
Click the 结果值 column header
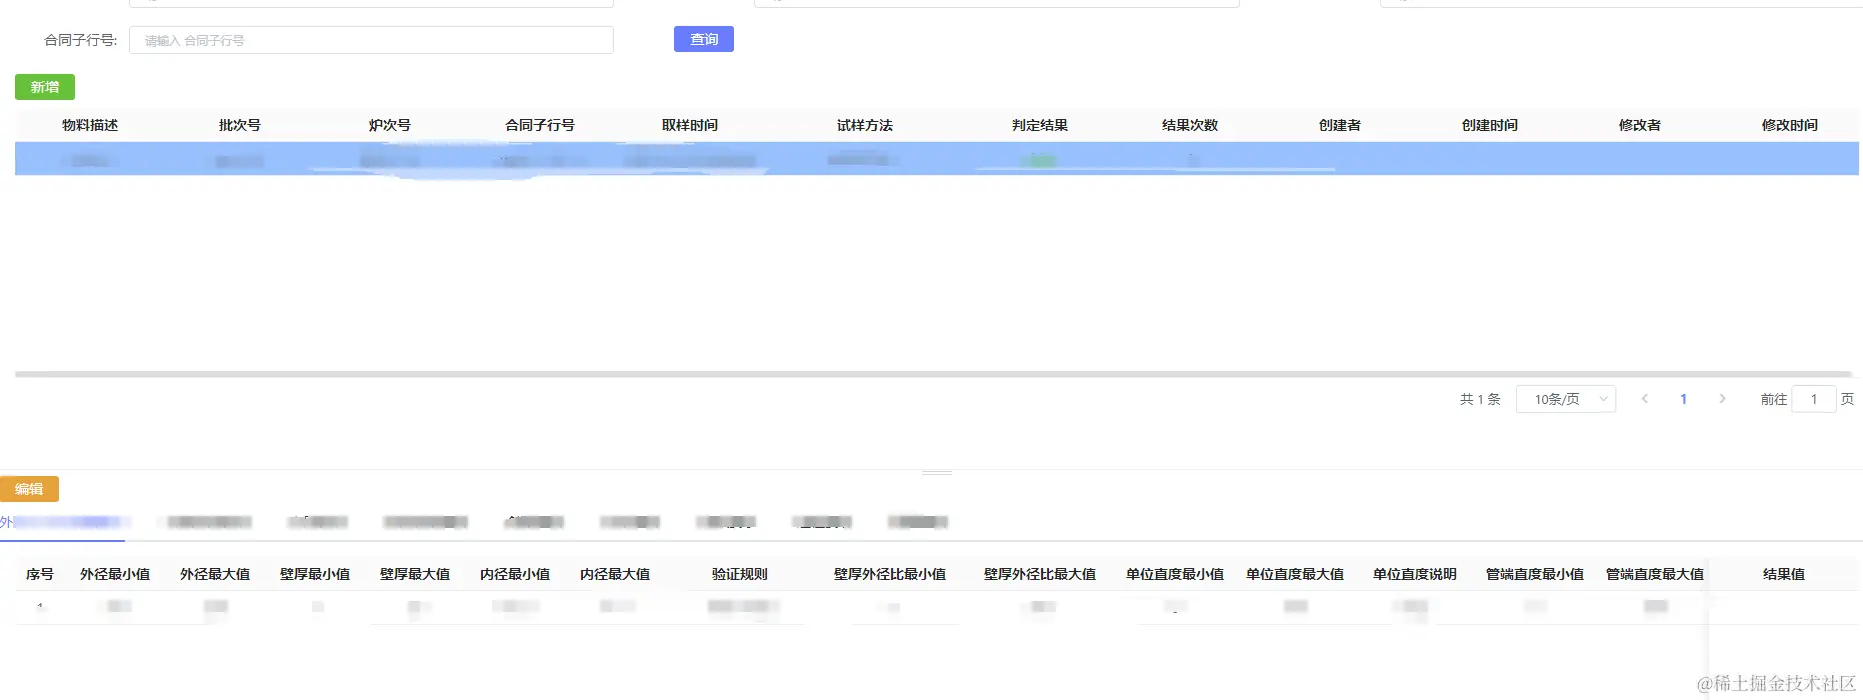coord(1784,574)
